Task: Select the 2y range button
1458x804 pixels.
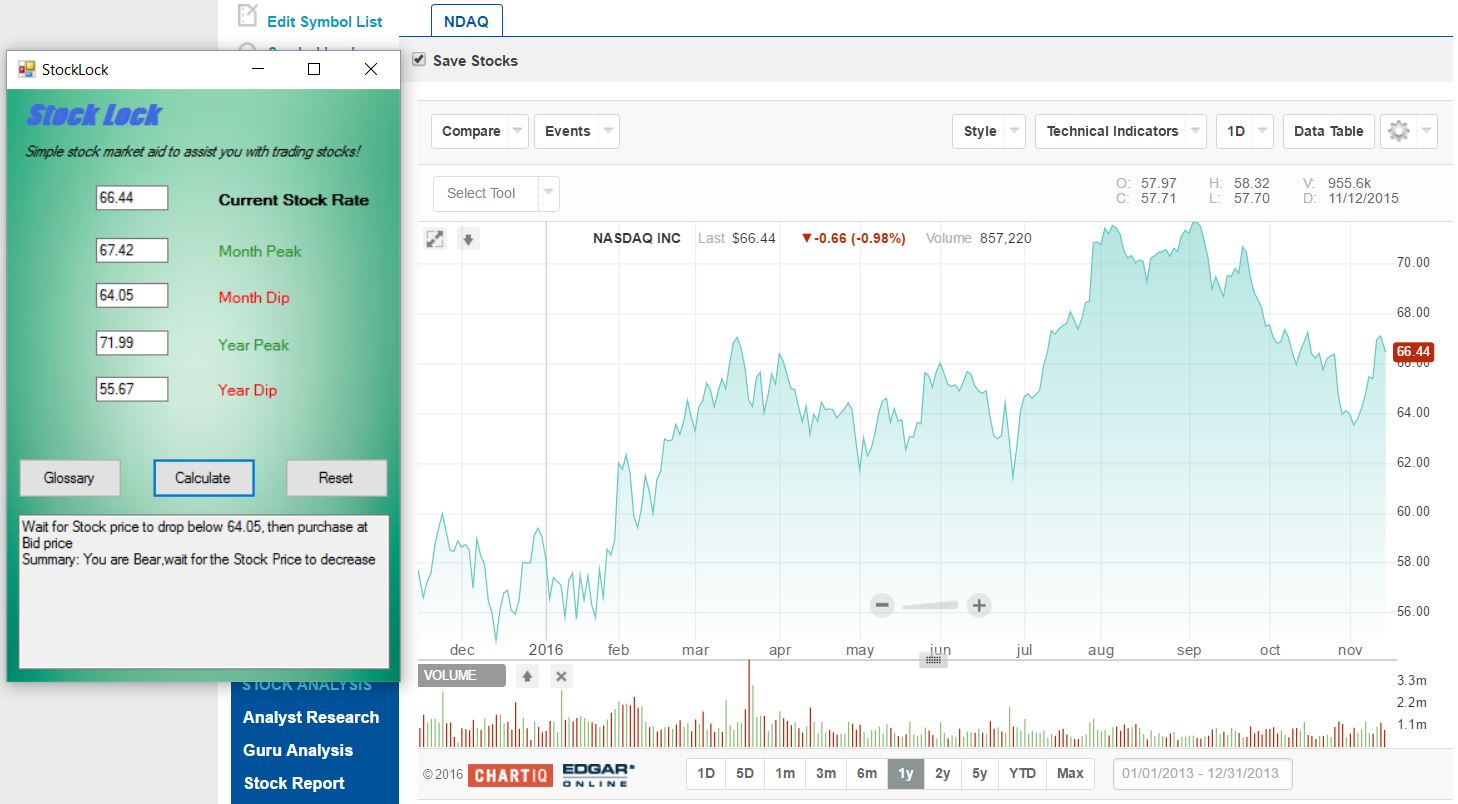Action: pyautogui.click(x=943, y=773)
